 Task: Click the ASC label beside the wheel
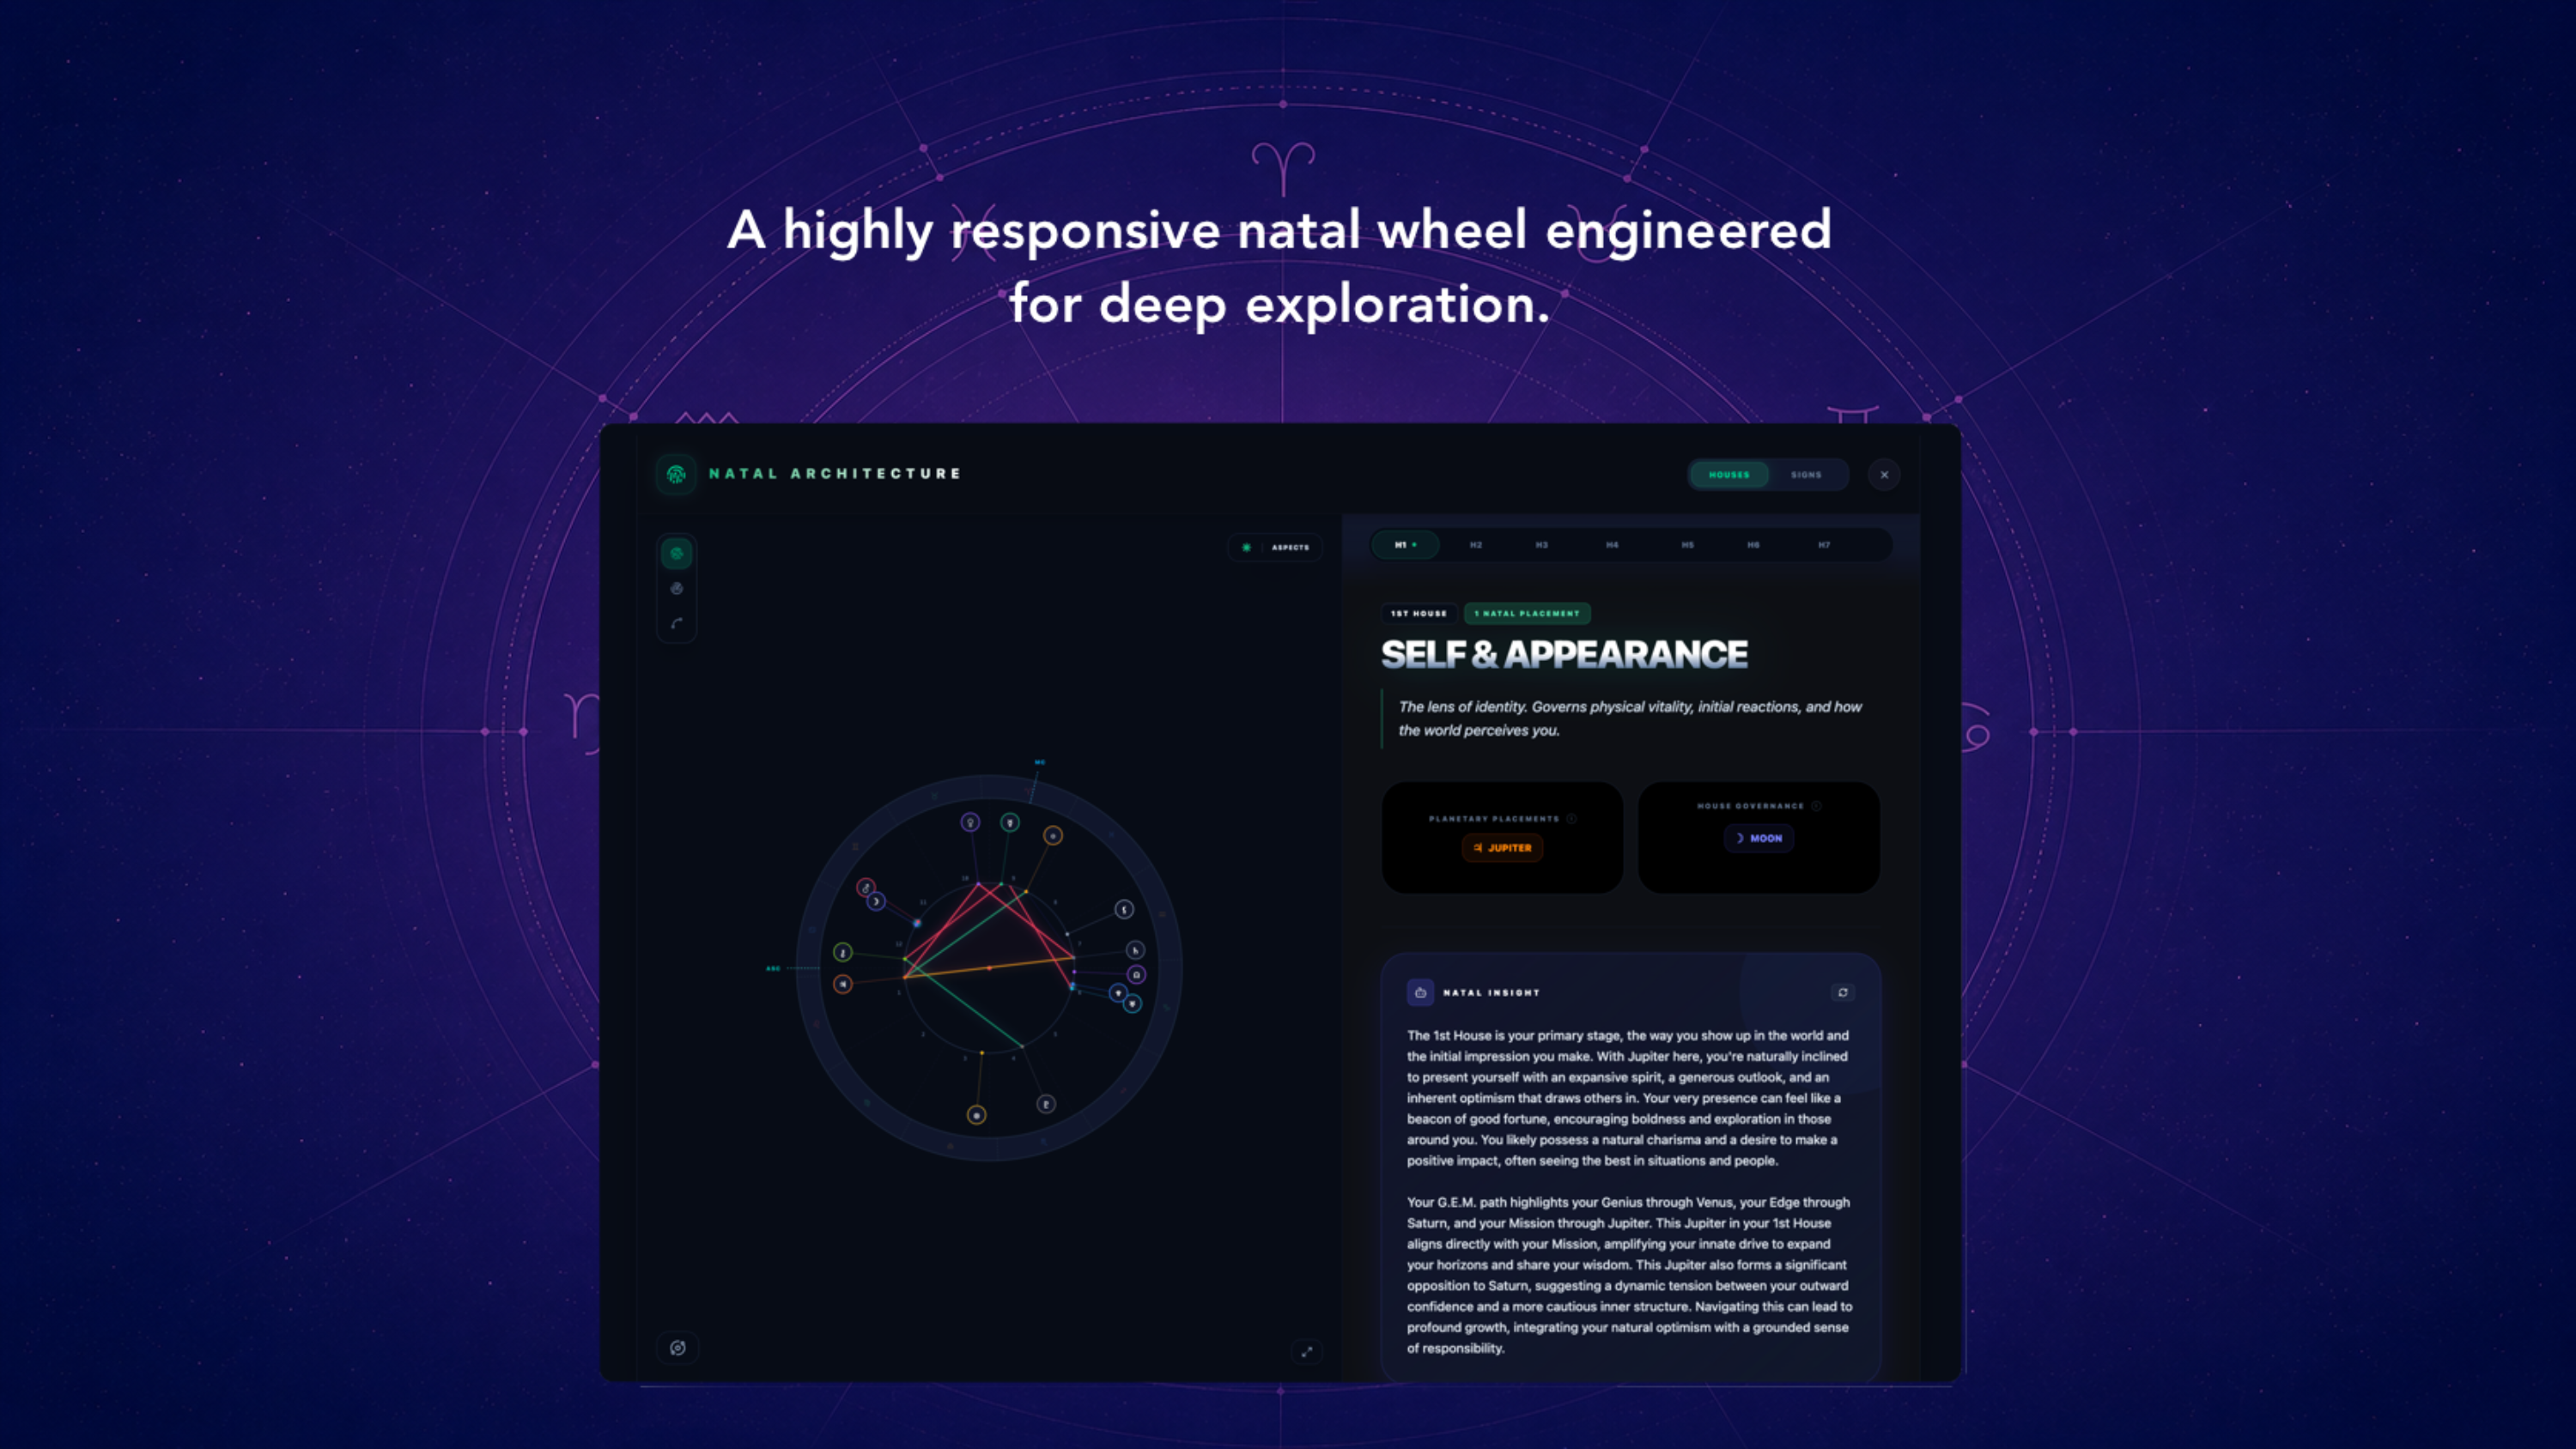click(x=773, y=968)
